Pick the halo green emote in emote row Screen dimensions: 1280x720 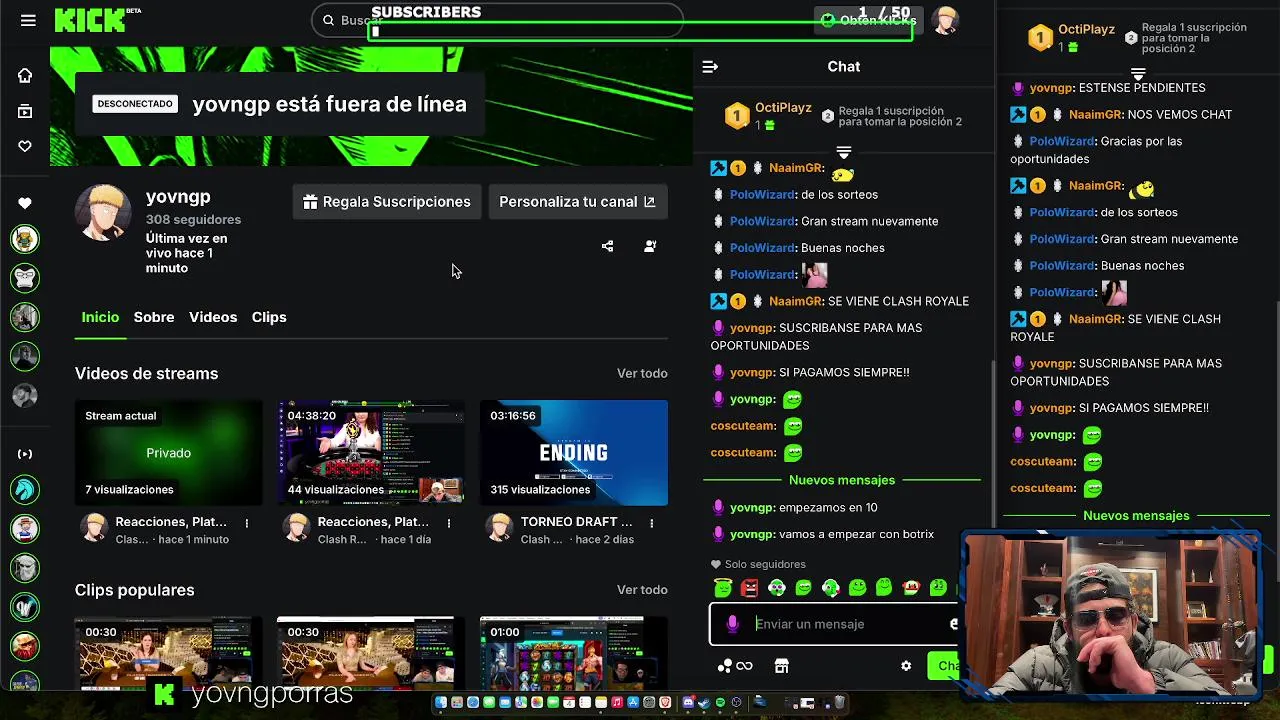(x=723, y=588)
